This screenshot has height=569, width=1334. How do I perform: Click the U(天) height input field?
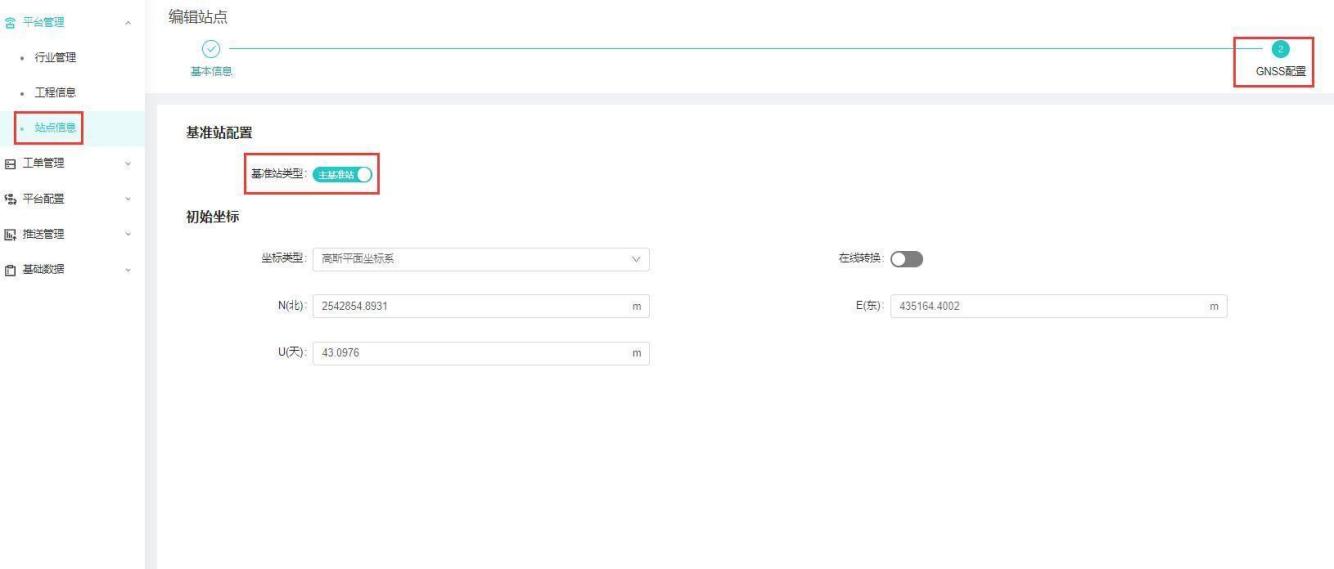[x=470, y=354]
